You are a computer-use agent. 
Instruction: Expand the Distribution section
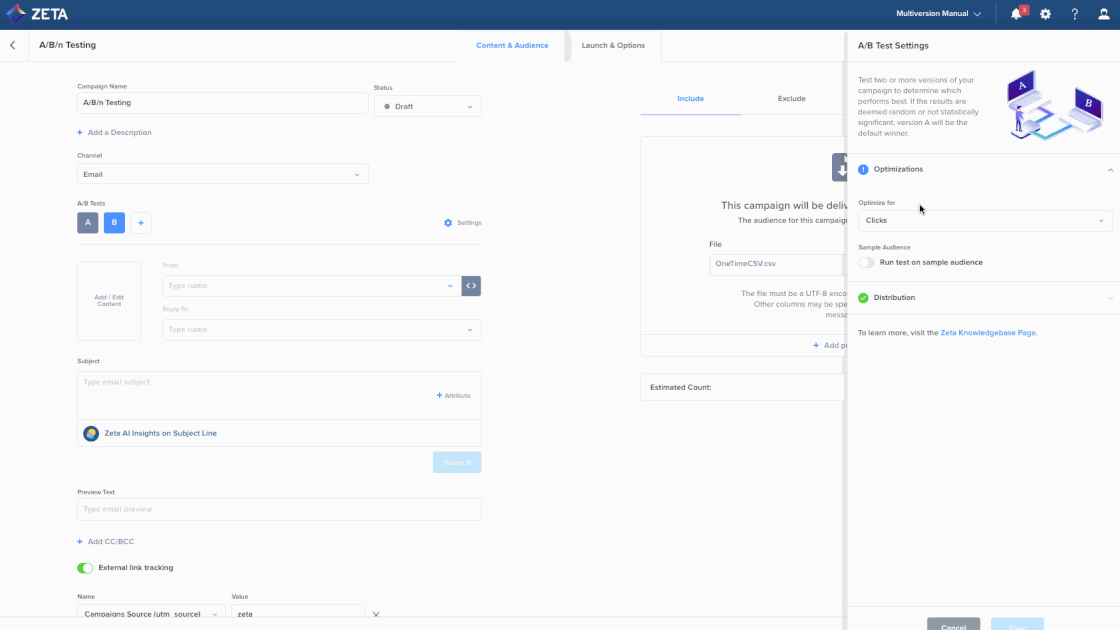point(984,298)
